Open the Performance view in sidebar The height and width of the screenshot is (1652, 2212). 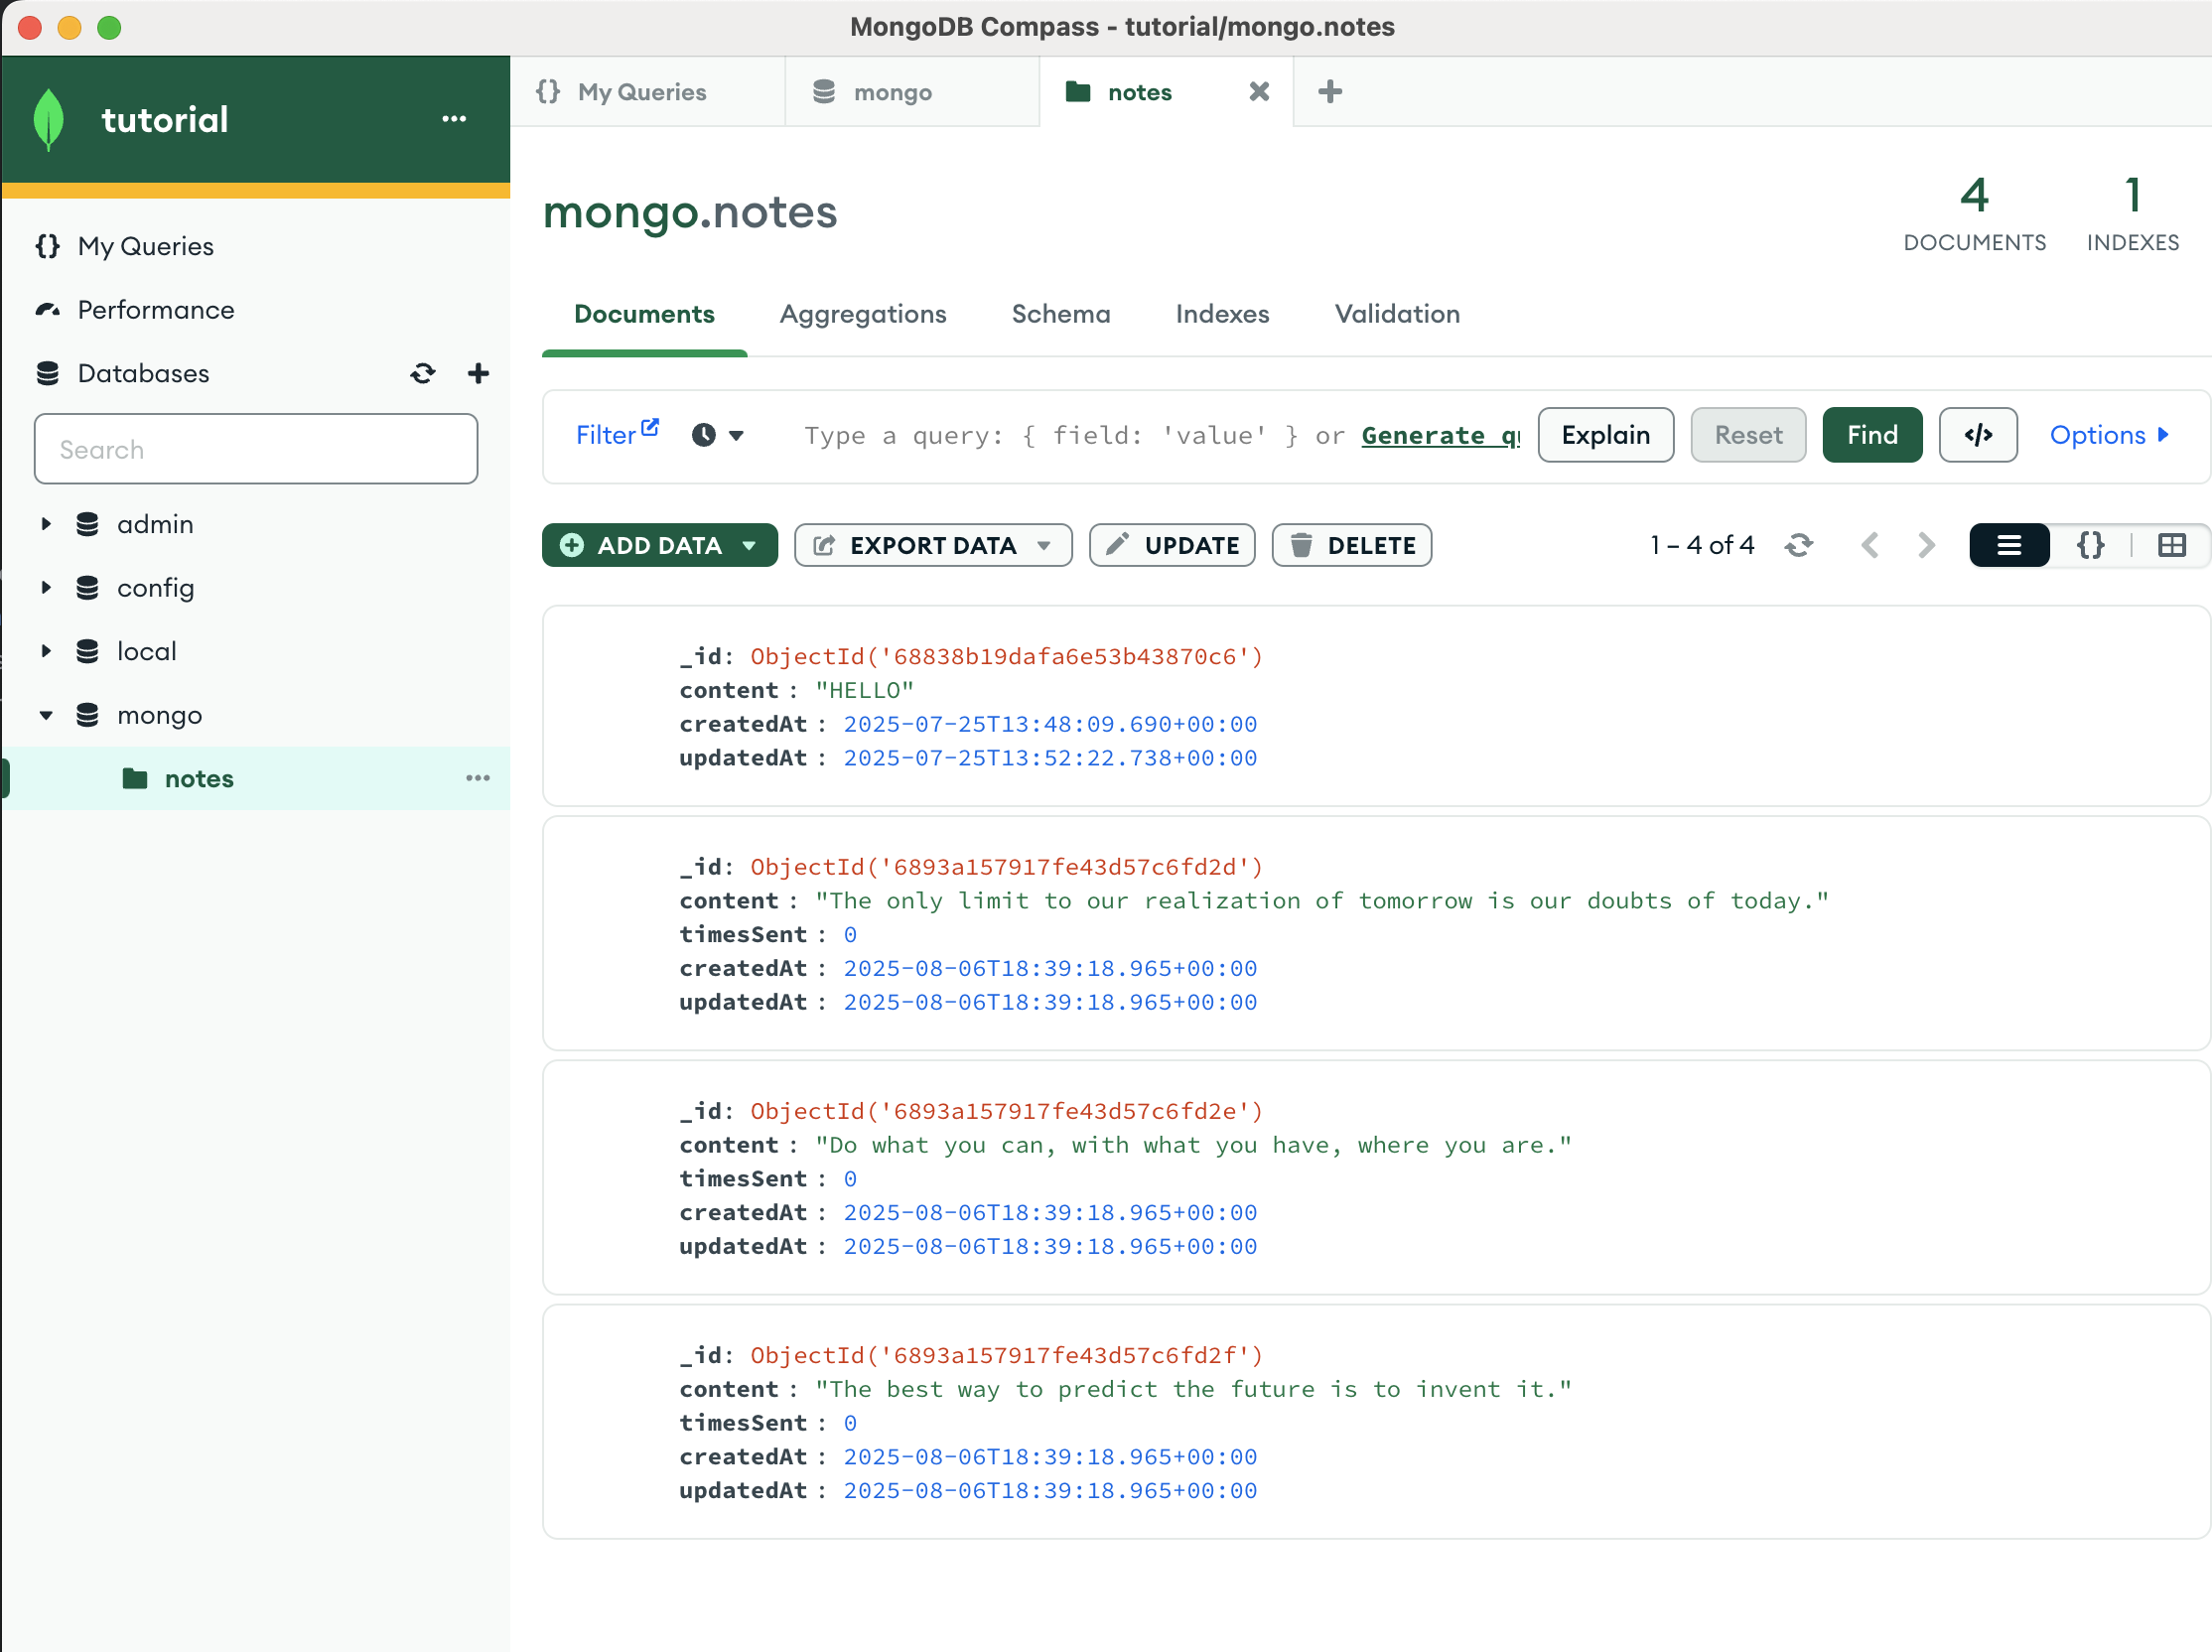pos(156,310)
